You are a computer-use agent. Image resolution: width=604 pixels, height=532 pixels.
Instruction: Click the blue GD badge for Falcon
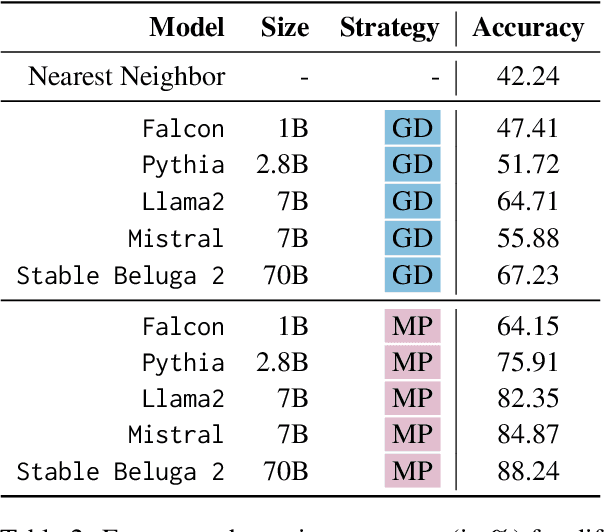[x=412, y=128]
